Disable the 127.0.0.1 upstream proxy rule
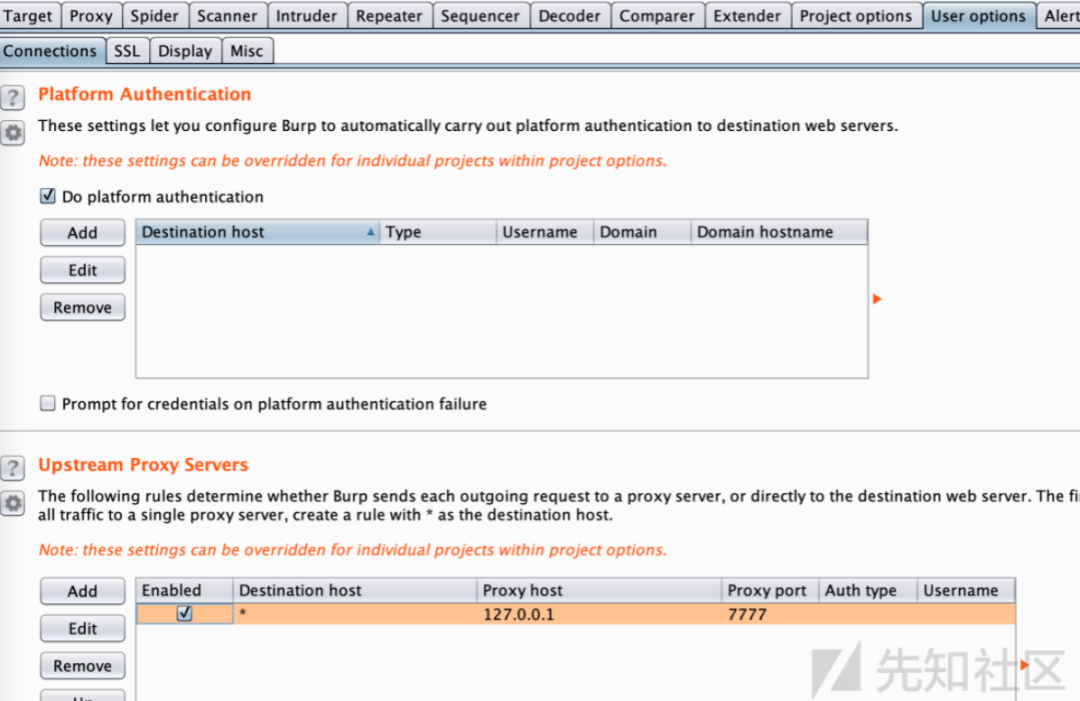 coord(184,613)
